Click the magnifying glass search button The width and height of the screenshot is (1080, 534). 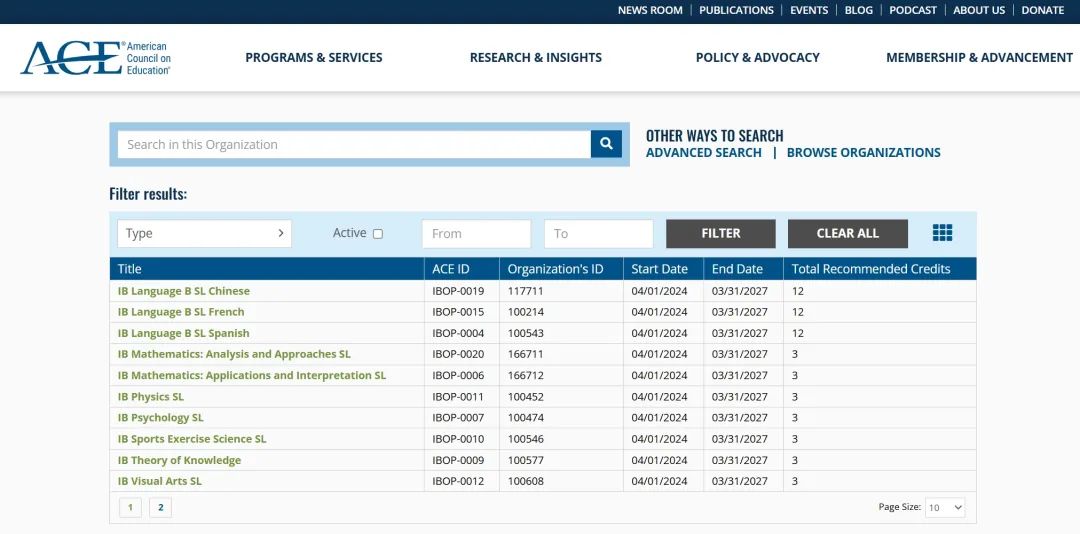[606, 144]
